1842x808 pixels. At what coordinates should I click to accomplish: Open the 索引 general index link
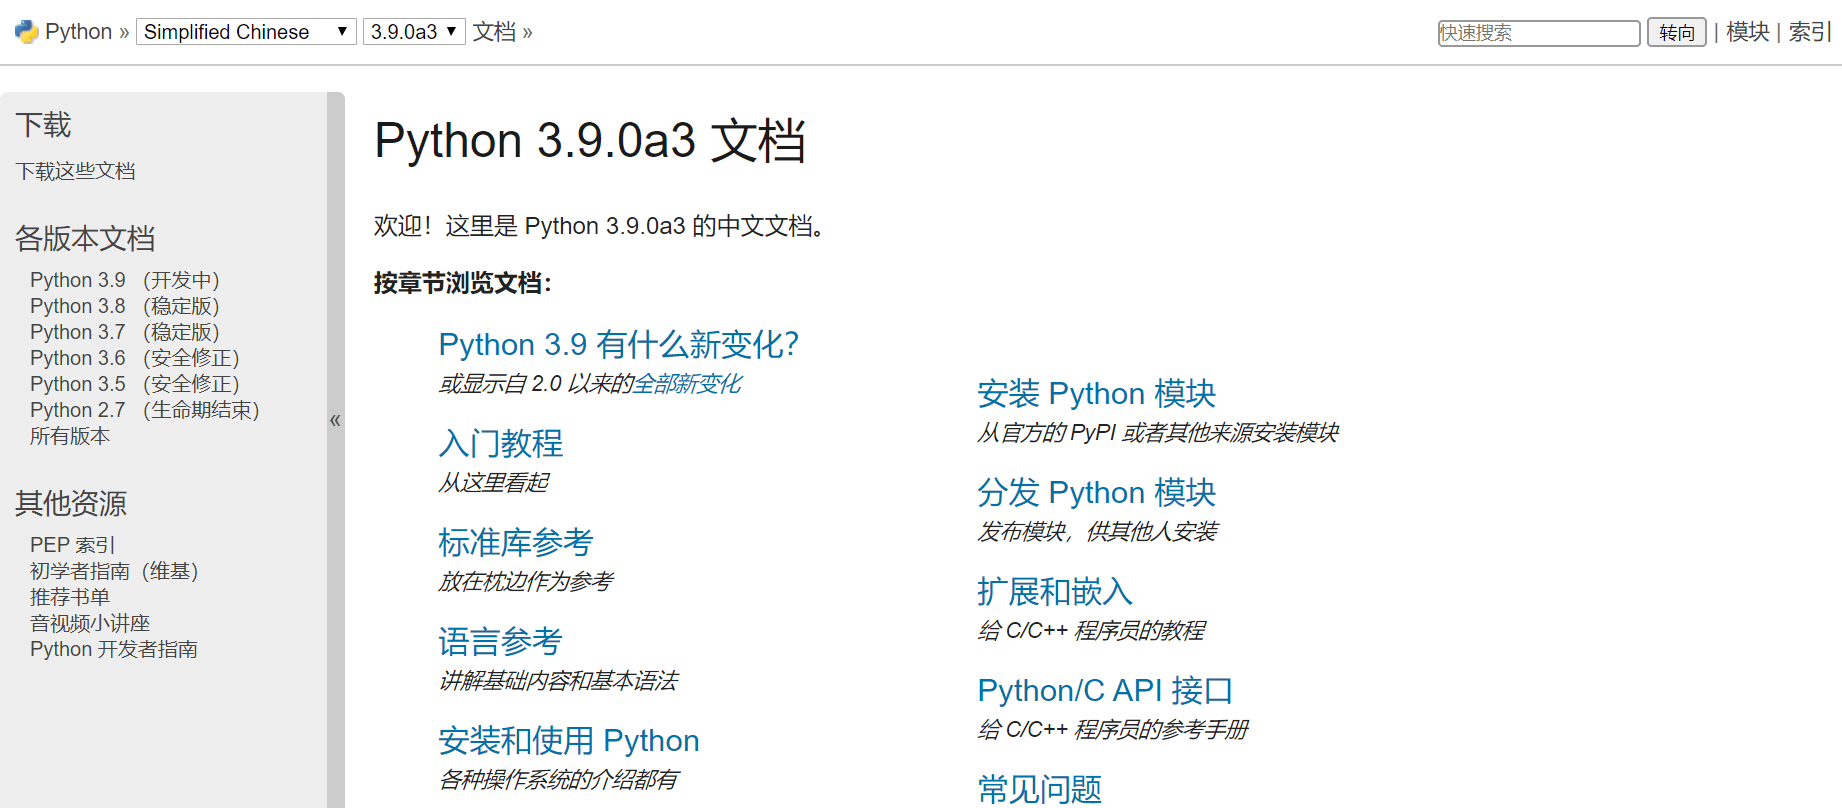(1810, 32)
